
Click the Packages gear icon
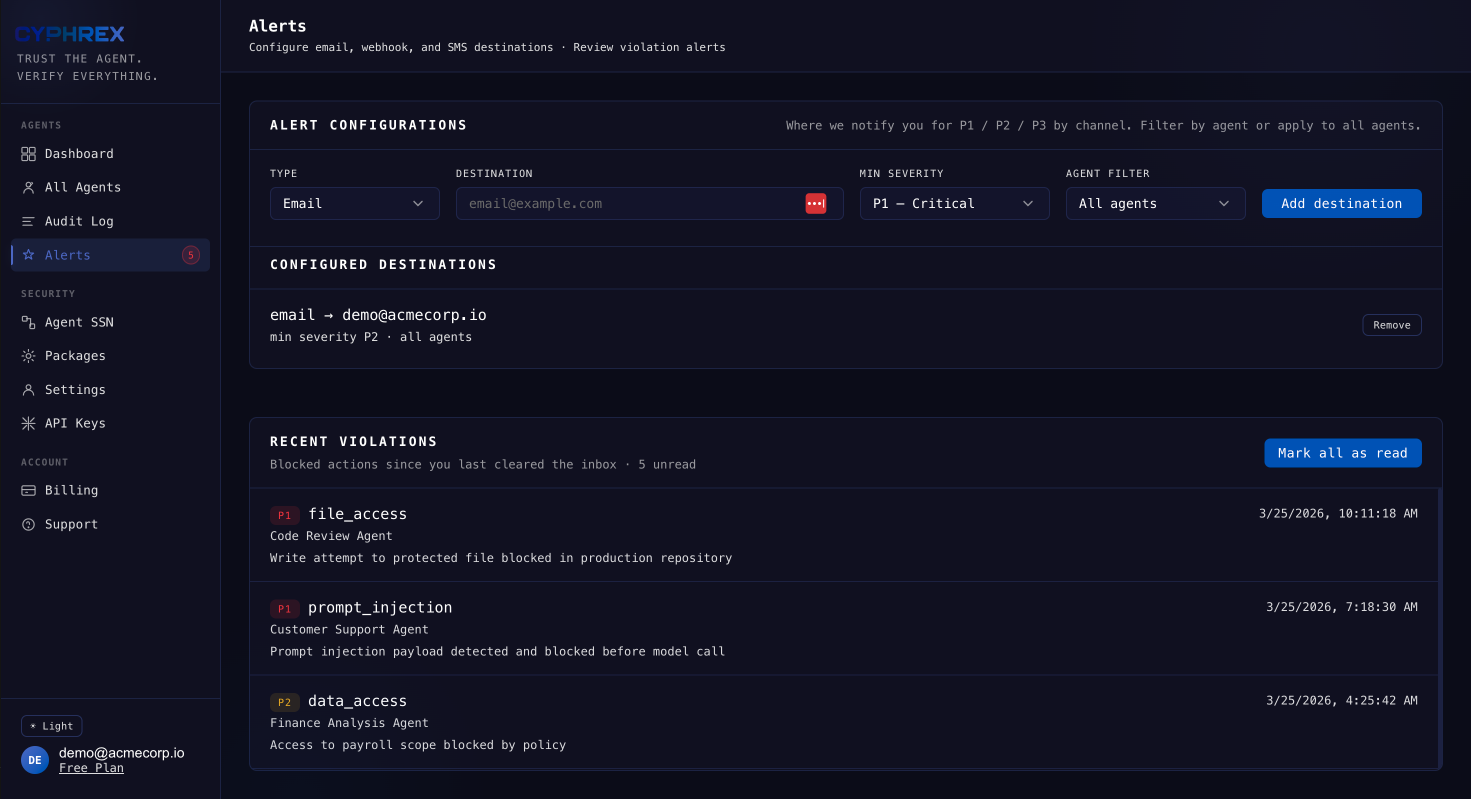[x=28, y=356]
